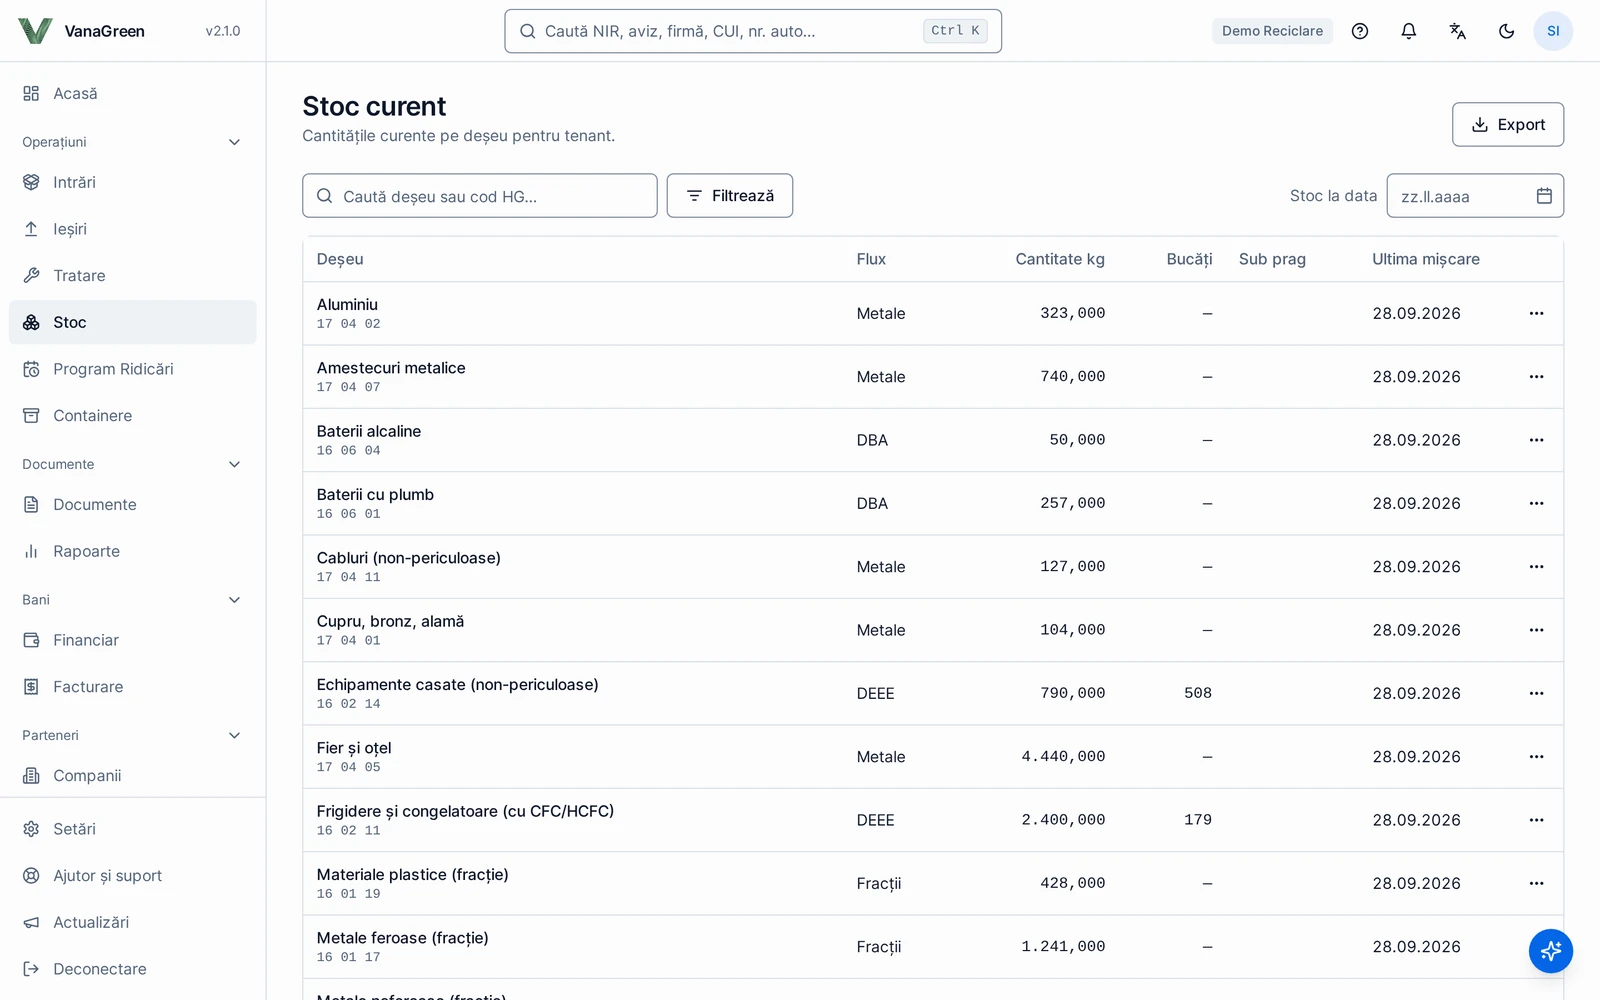
Task: Click the VanaGreen logo
Action: [x=35, y=31]
